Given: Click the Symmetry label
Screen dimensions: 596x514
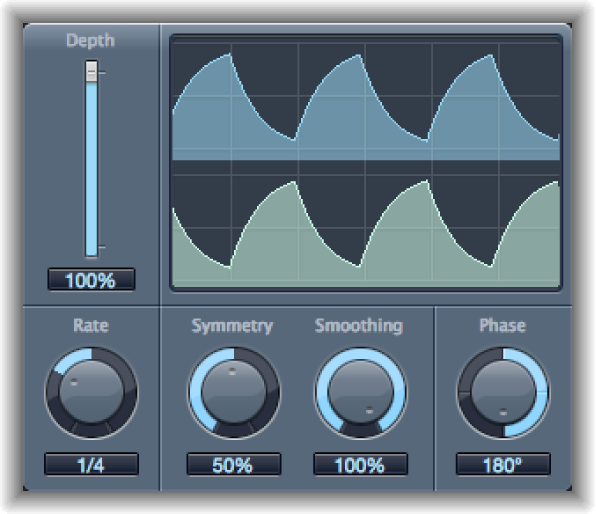Looking at the screenshot, I should click(232, 326).
